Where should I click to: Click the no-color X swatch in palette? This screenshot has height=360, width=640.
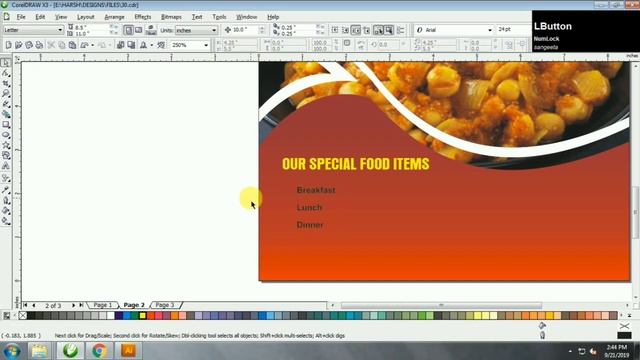click(x=23, y=316)
